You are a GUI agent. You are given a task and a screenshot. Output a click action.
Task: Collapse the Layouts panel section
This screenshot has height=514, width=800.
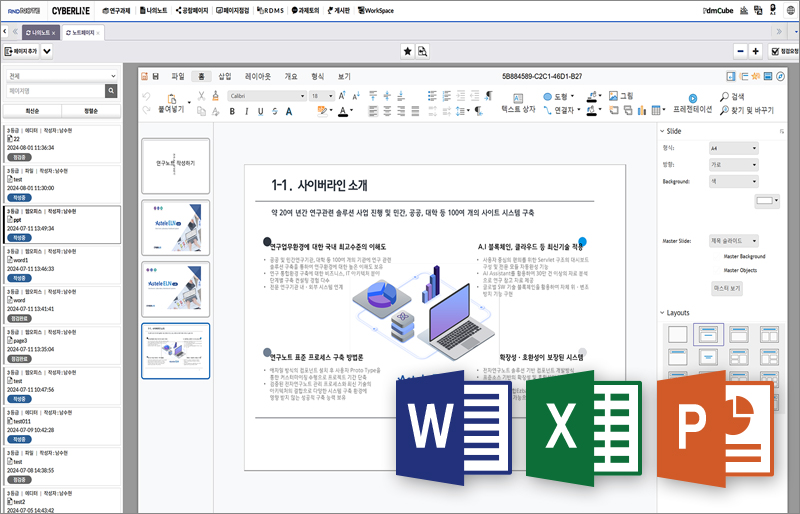[x=662, y=313]
